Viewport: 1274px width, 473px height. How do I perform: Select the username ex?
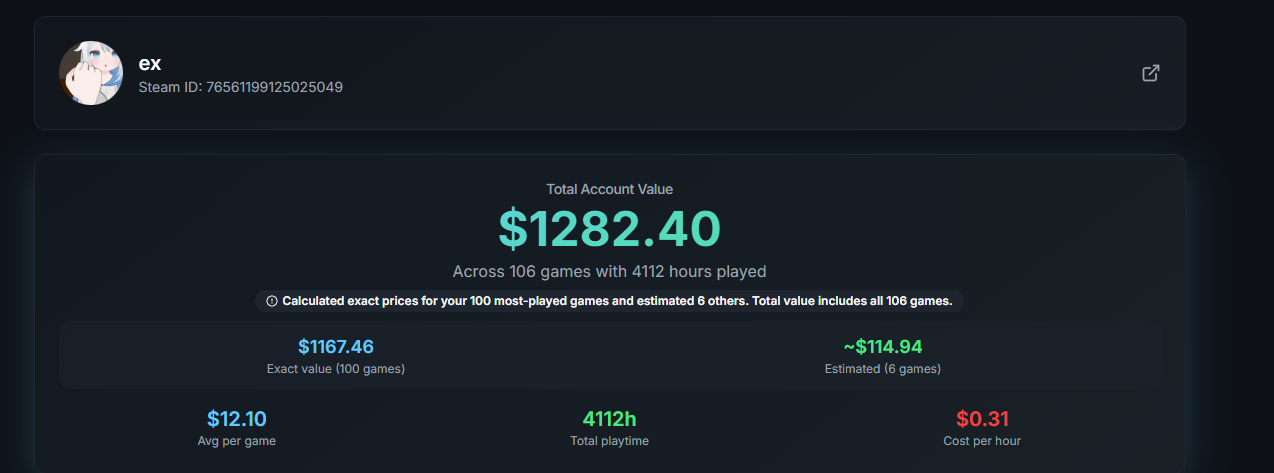[150, 63]
